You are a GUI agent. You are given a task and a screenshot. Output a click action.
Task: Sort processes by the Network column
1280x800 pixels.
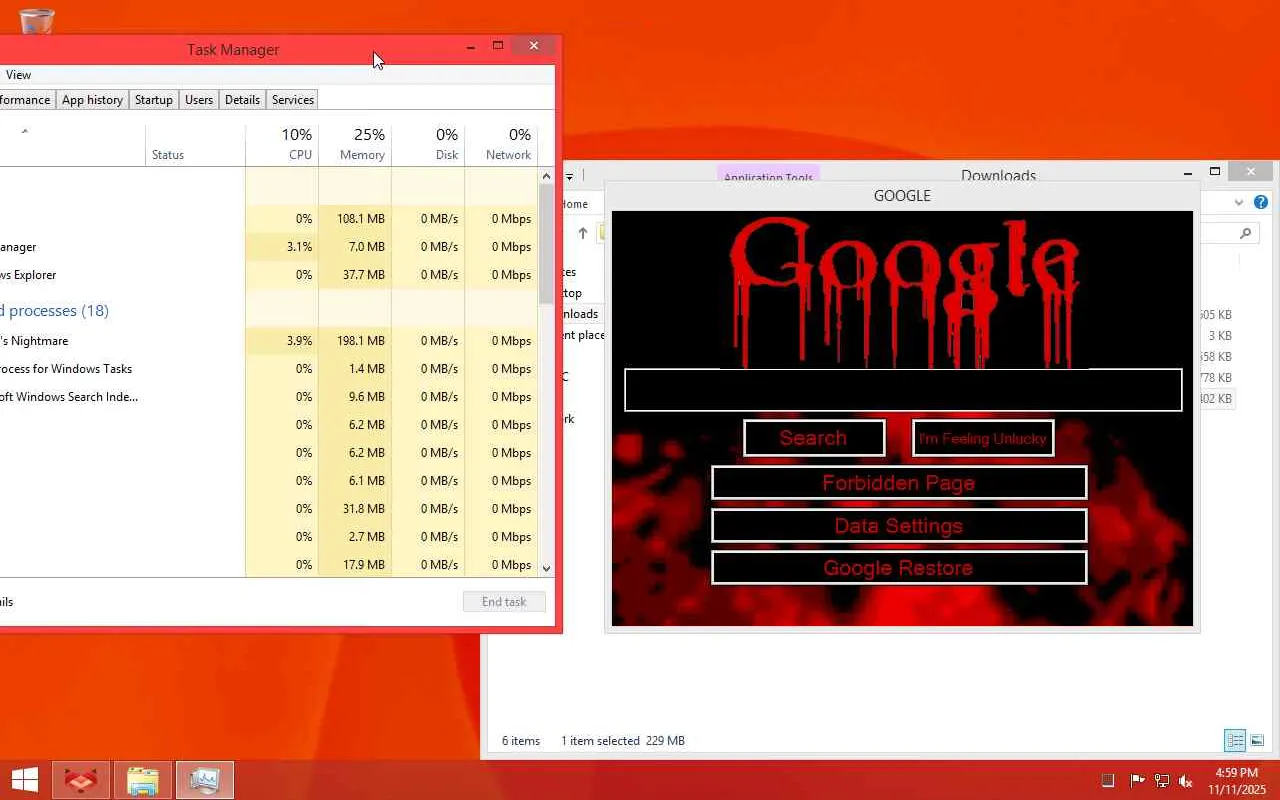[x=501, y=144]
